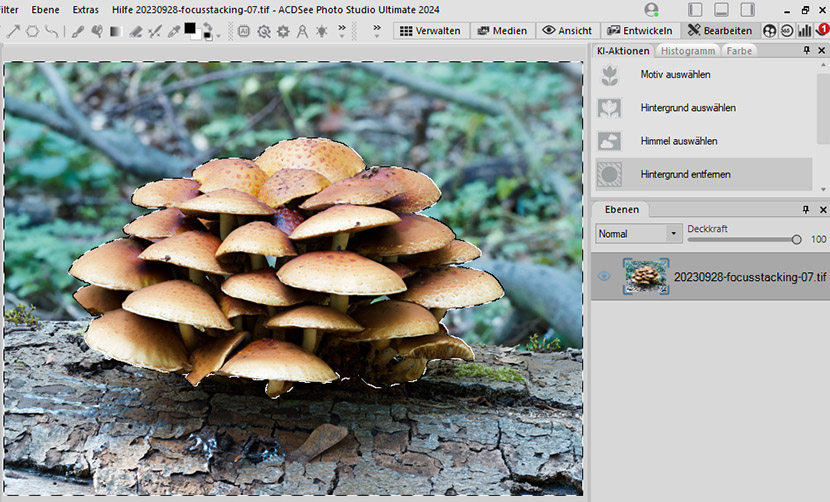Select the polygon selection tool
Image resolution: width=830 pixels, height=502 pixels.
(x=33, y=31)
